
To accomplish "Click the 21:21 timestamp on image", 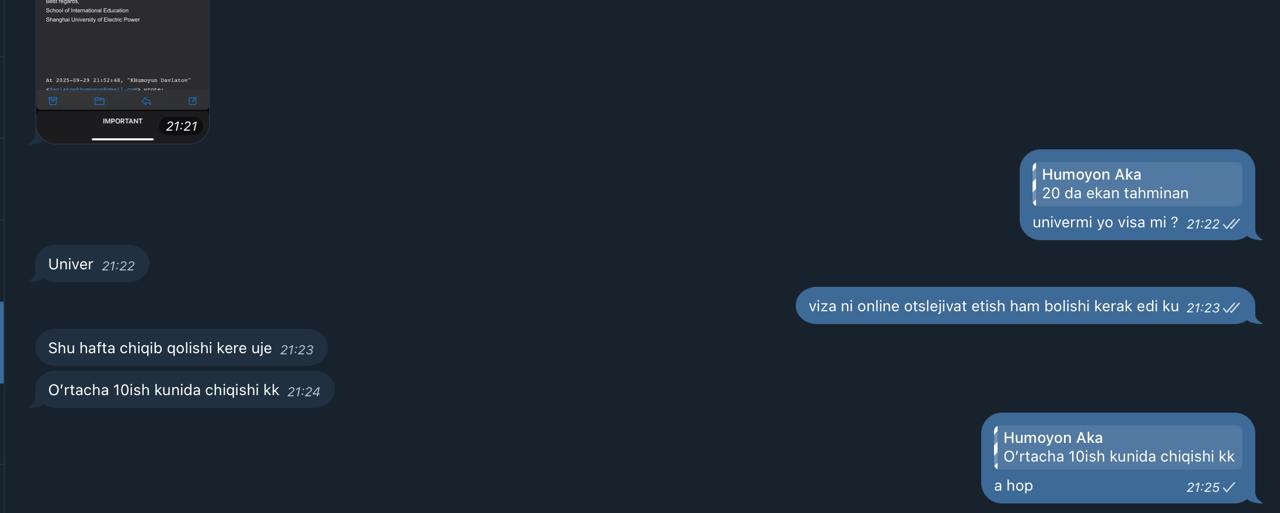I will click(181, 126).
